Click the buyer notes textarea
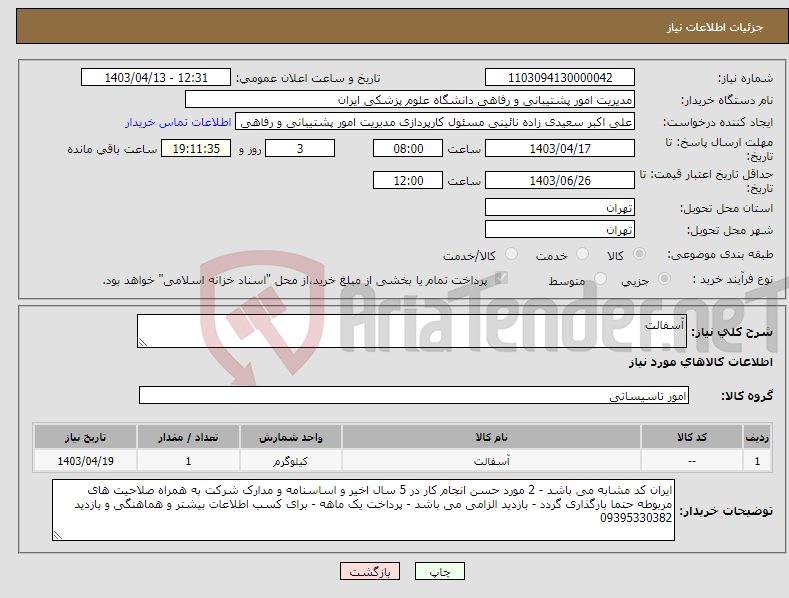Image resolution: width=789 pixels, height=598 pixels. (363, 510)
